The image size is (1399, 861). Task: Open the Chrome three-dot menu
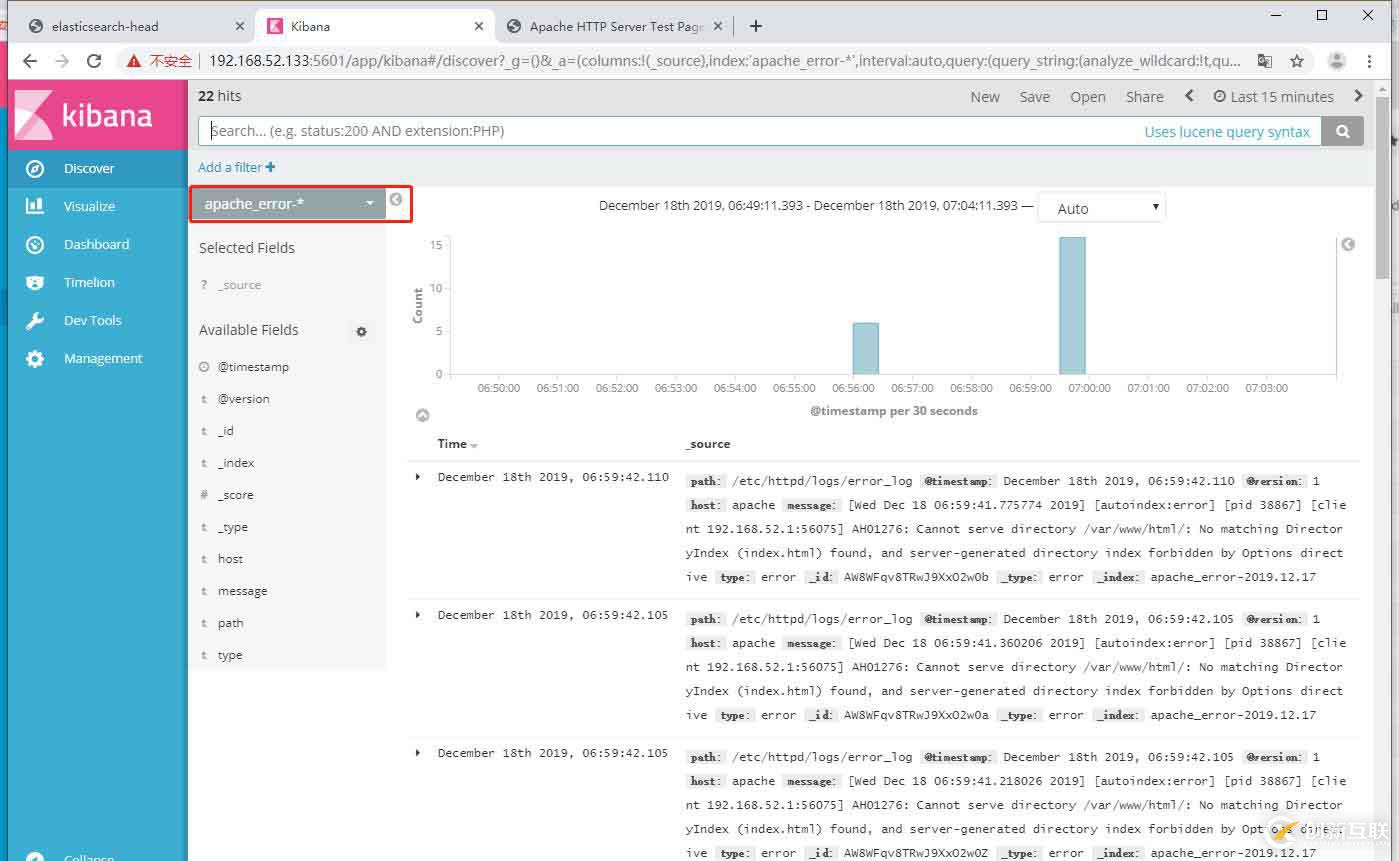pyautogui.click(x=1369, y=61)
